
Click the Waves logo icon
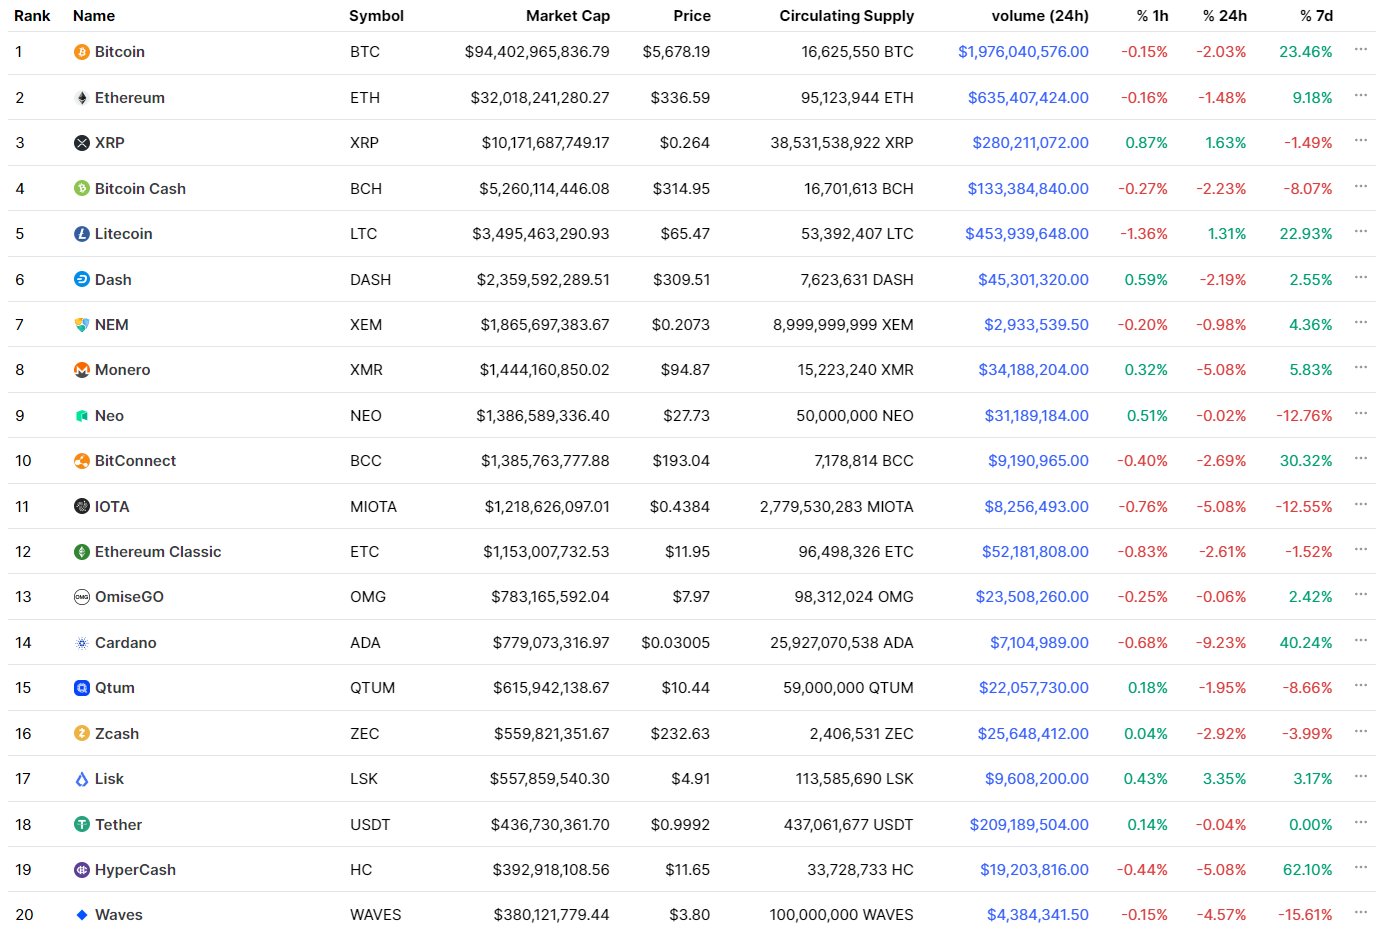[82, 915]
